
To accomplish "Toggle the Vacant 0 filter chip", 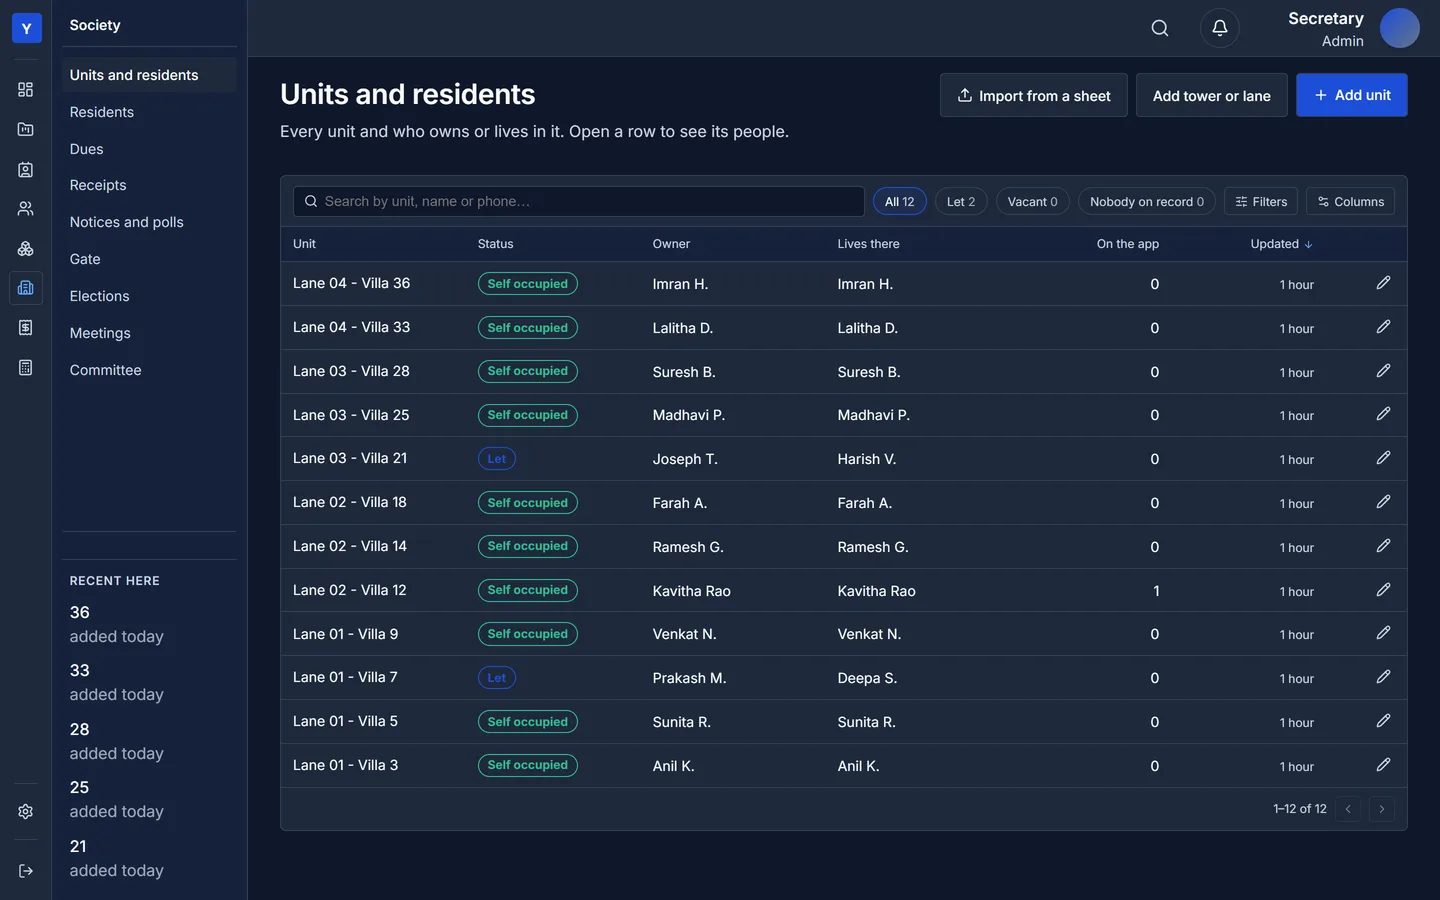I will pos(1033,201).
